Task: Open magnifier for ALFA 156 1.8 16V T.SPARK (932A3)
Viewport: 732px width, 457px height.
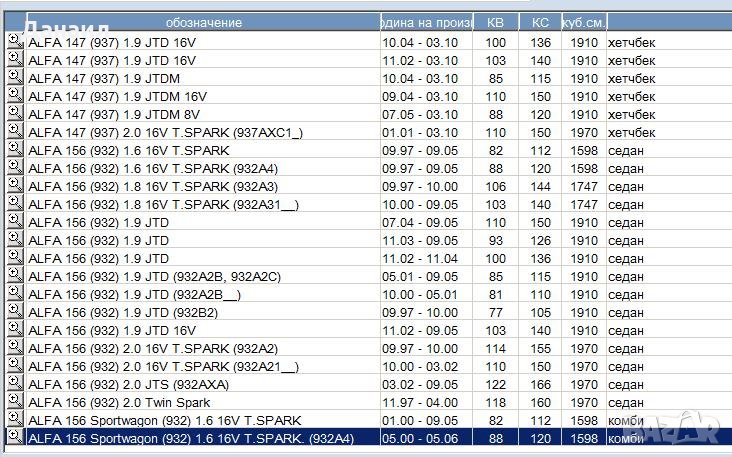Action: [x=14, y=185]
